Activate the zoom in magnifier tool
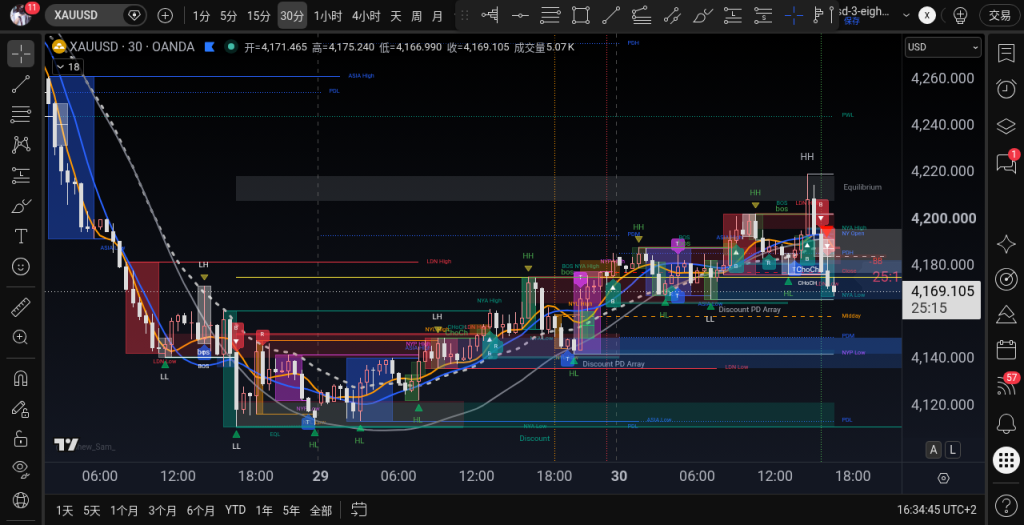The width and height of the screenshot is (1024, 525). [21, 337]
